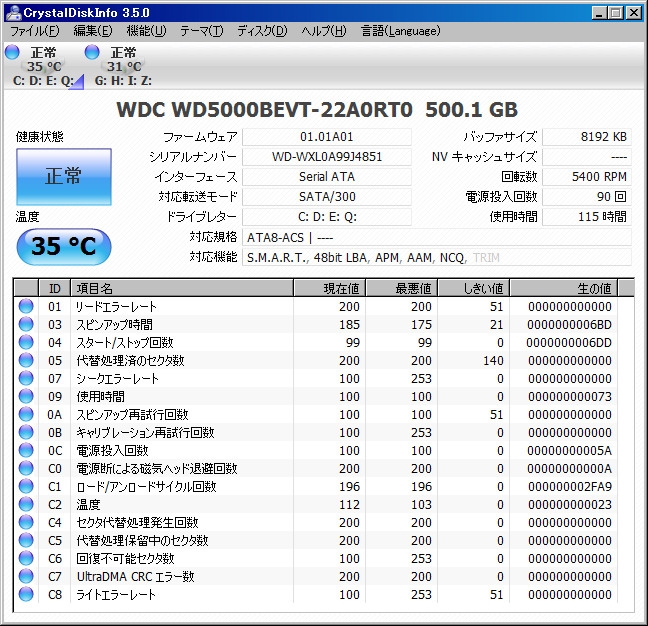Click status orb for row 0B キャリブレーション再試行回数
The image size is (648, 626).
26,432
